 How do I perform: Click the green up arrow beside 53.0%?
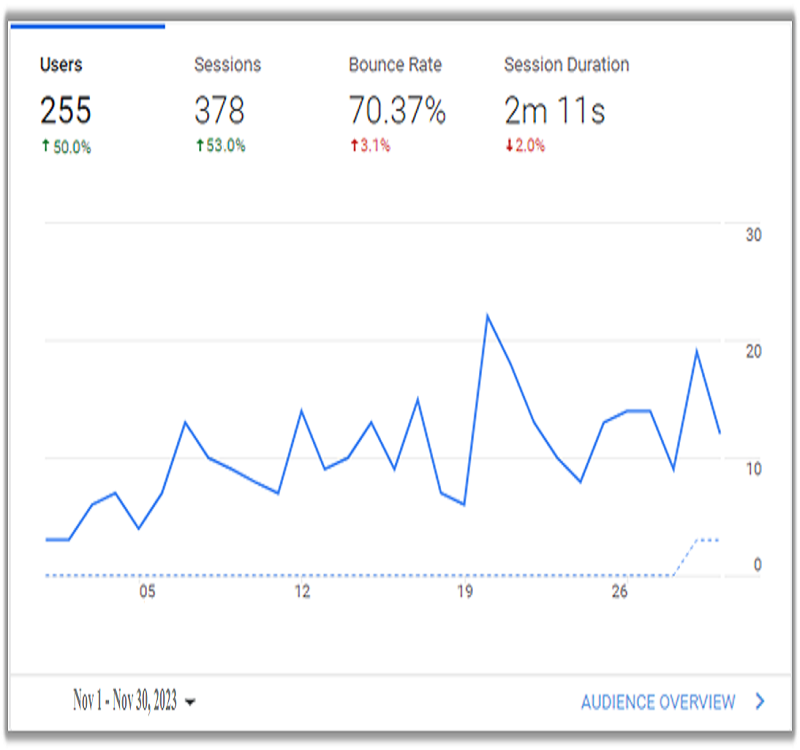[199, 147]
